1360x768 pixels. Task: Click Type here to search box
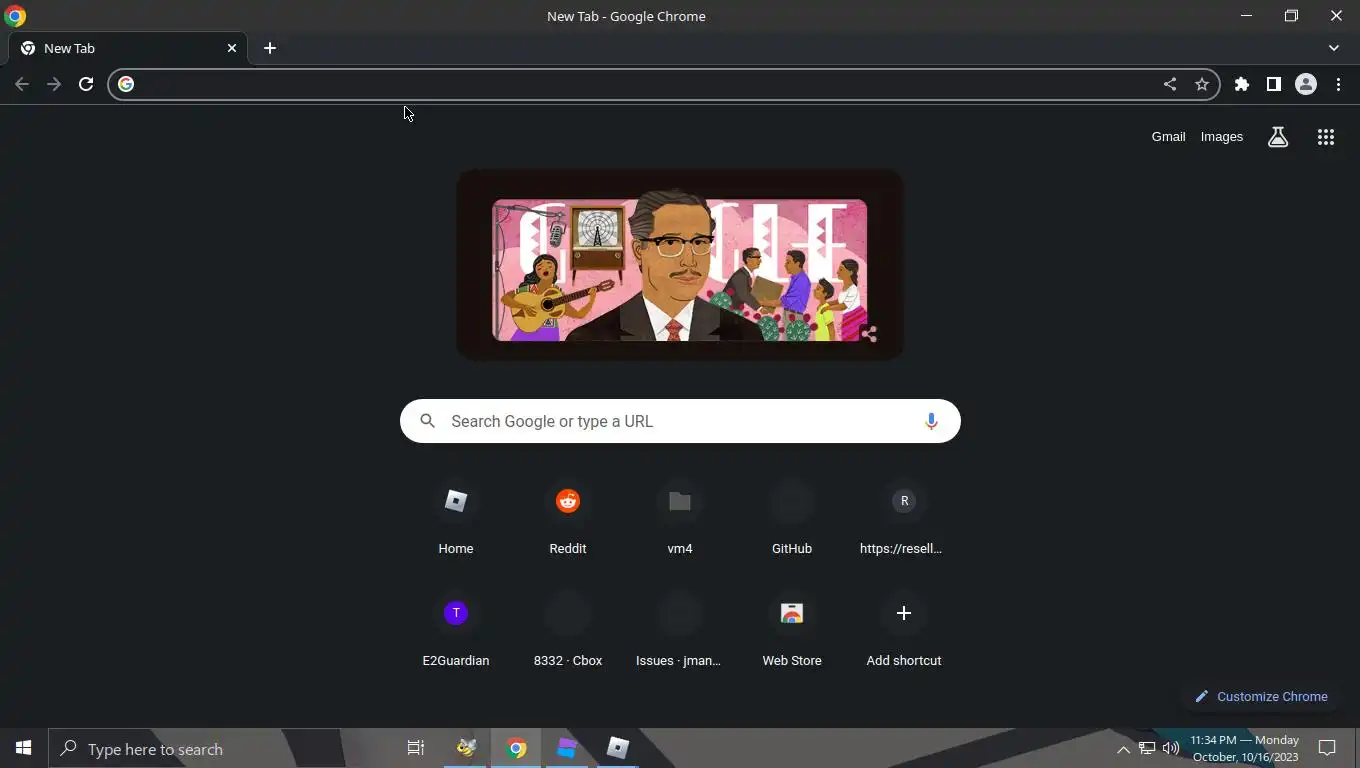pyautogui.click(x=195, y=748)
